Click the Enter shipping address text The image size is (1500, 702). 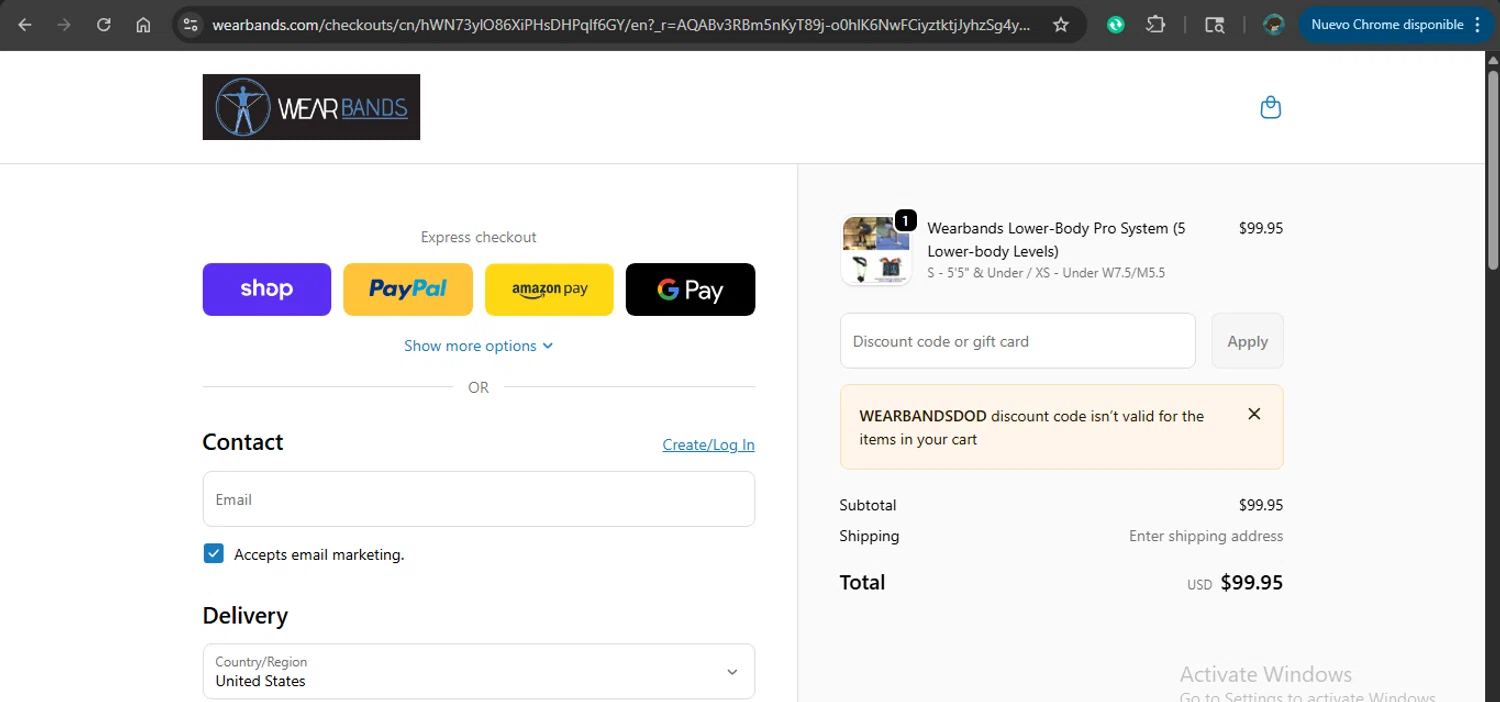click(1206, 536)
